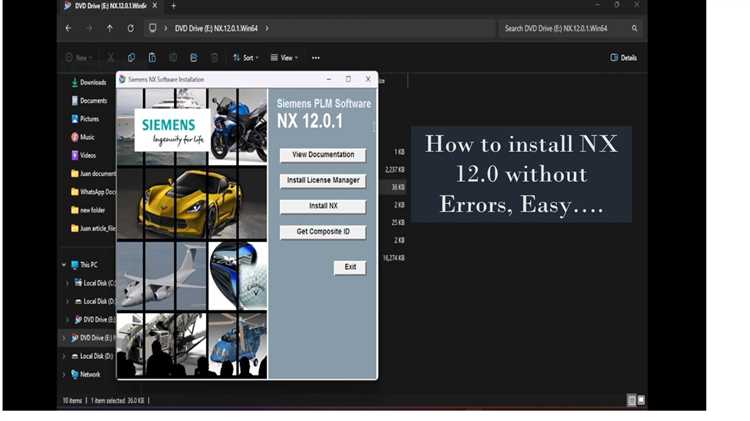750x421 pixels.
Task: Go forward in File Explorer
Action: 89,29
